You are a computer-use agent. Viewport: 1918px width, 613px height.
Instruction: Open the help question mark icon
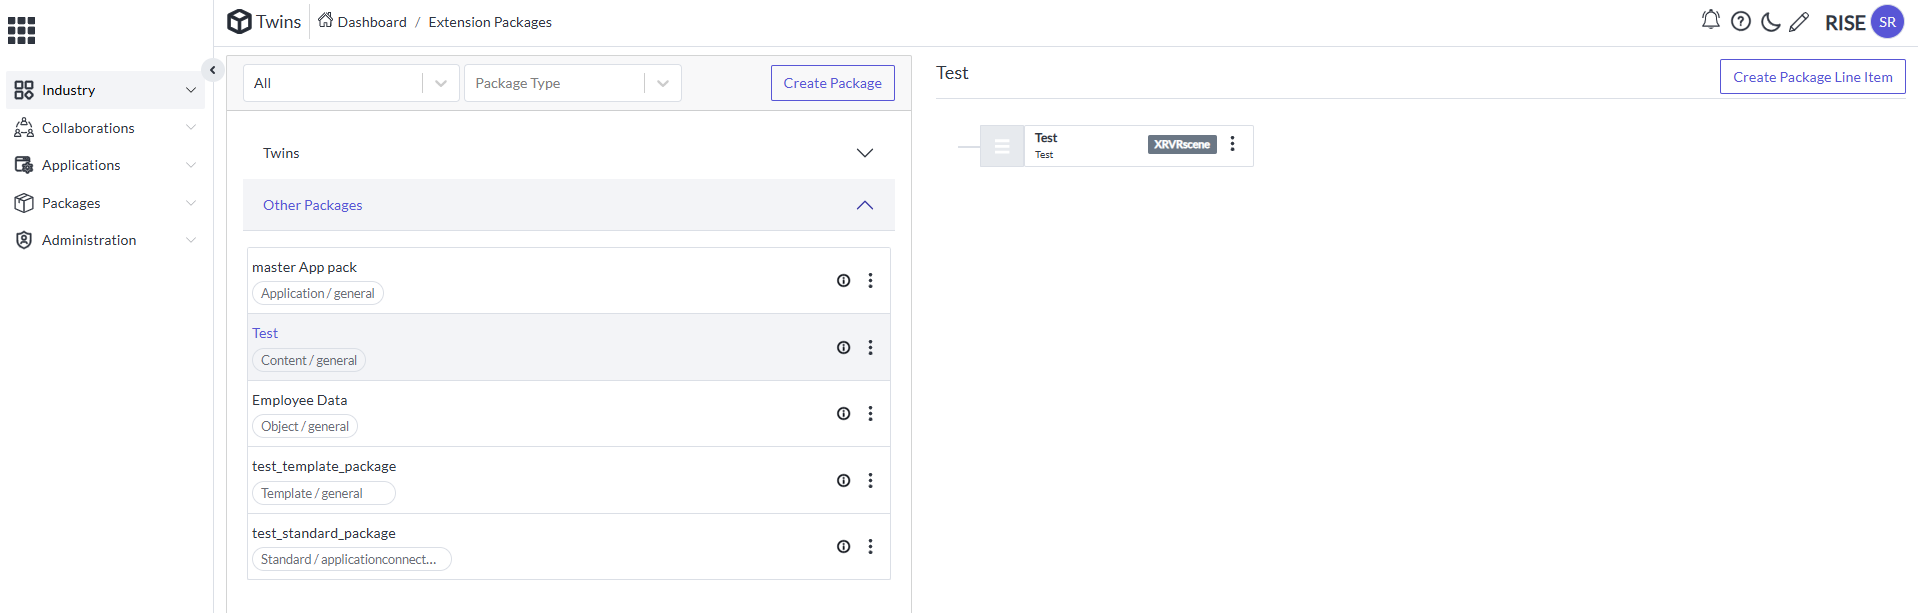click(x=1741, y=21)
